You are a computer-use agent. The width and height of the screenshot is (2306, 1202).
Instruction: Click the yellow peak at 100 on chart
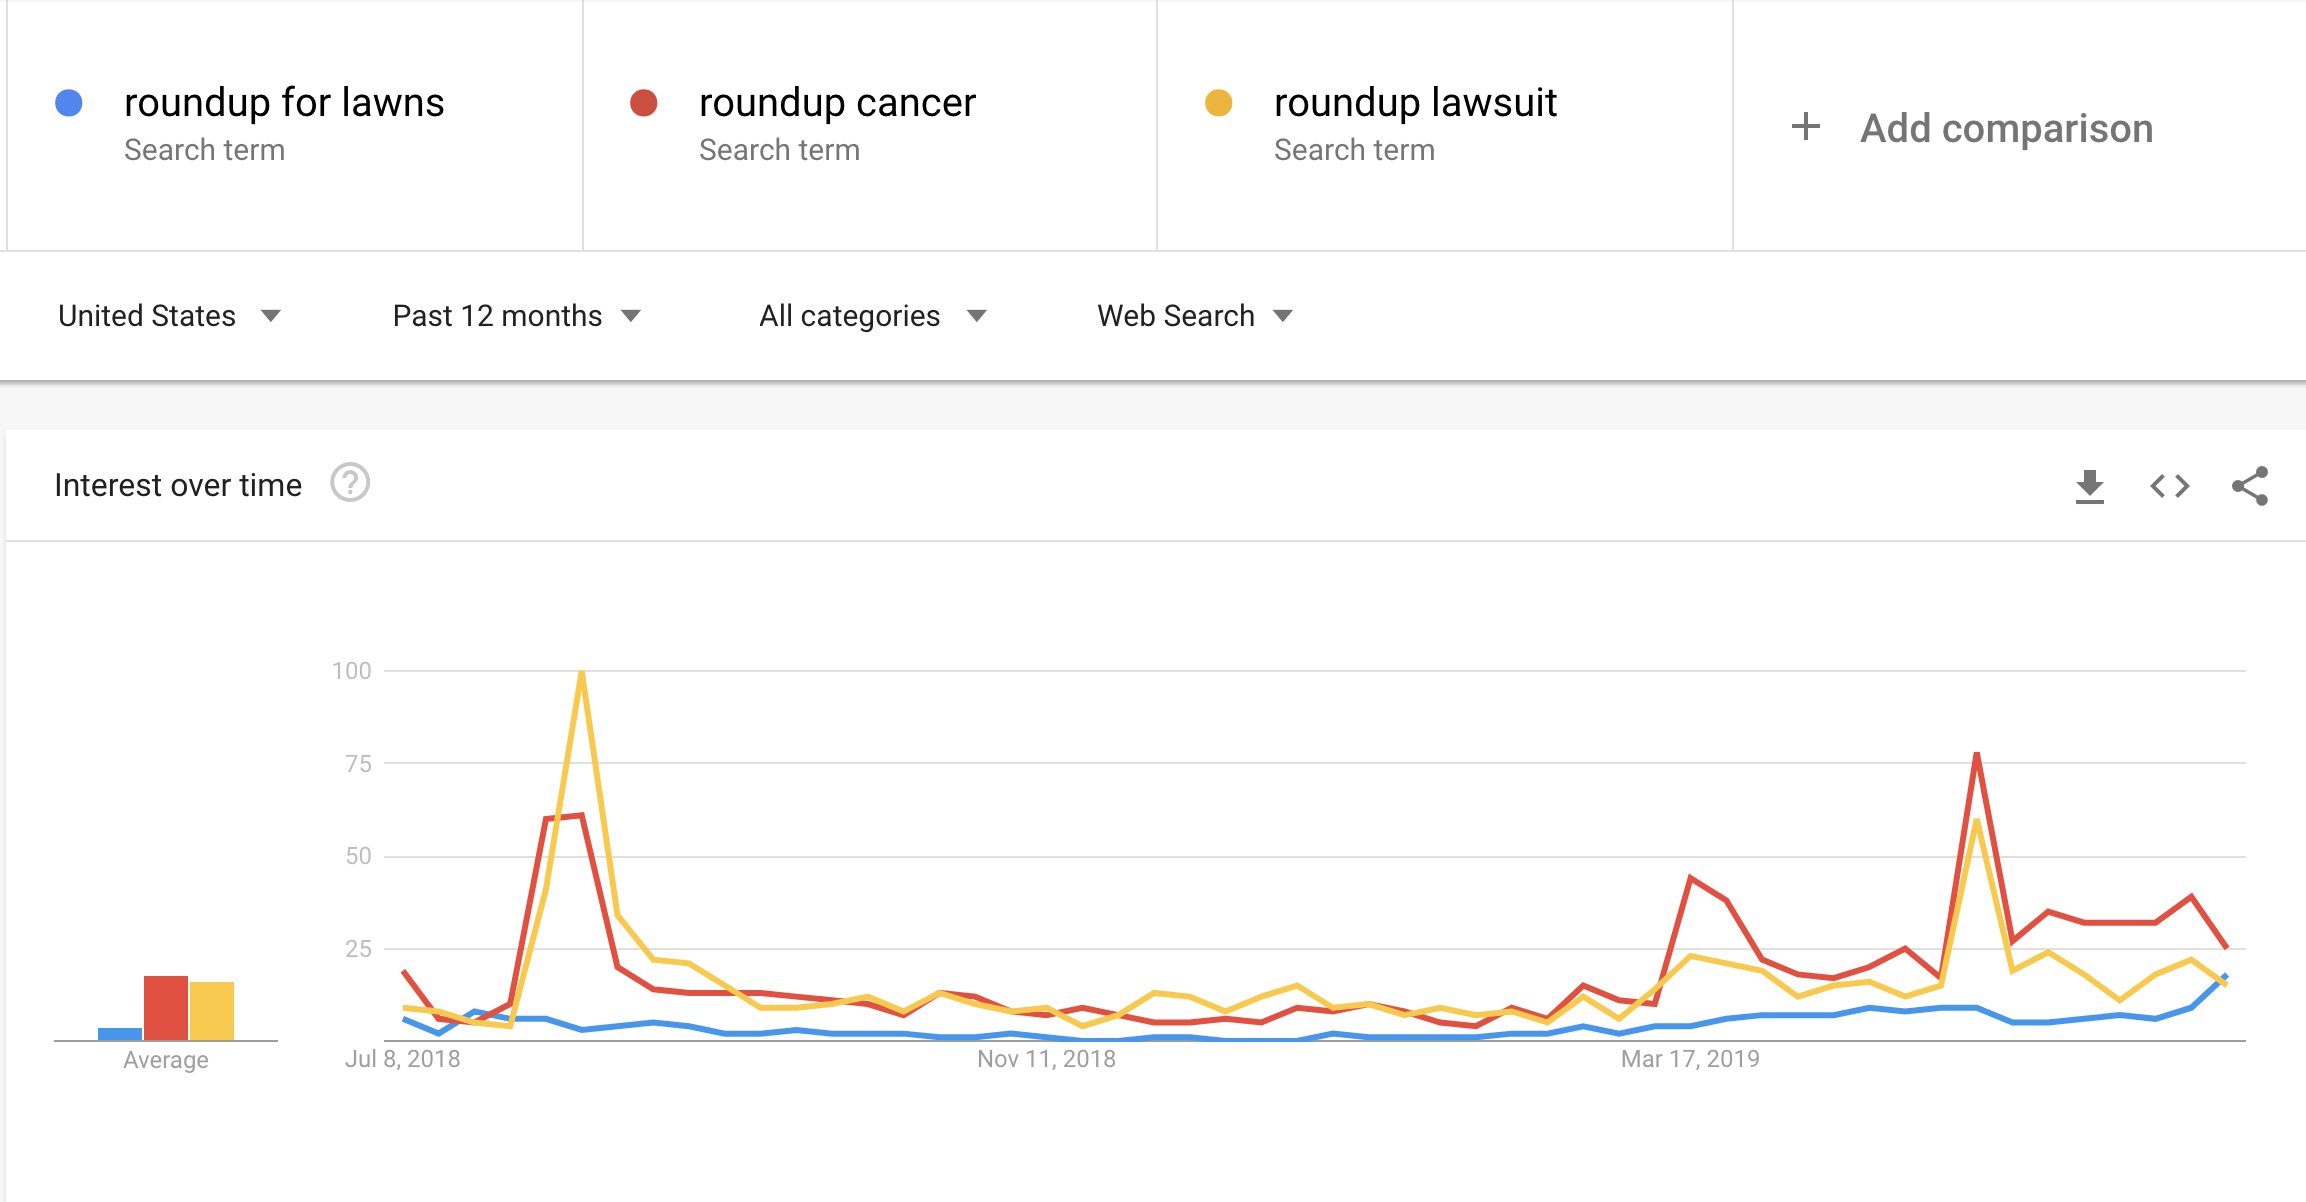[x=582, y=672]
